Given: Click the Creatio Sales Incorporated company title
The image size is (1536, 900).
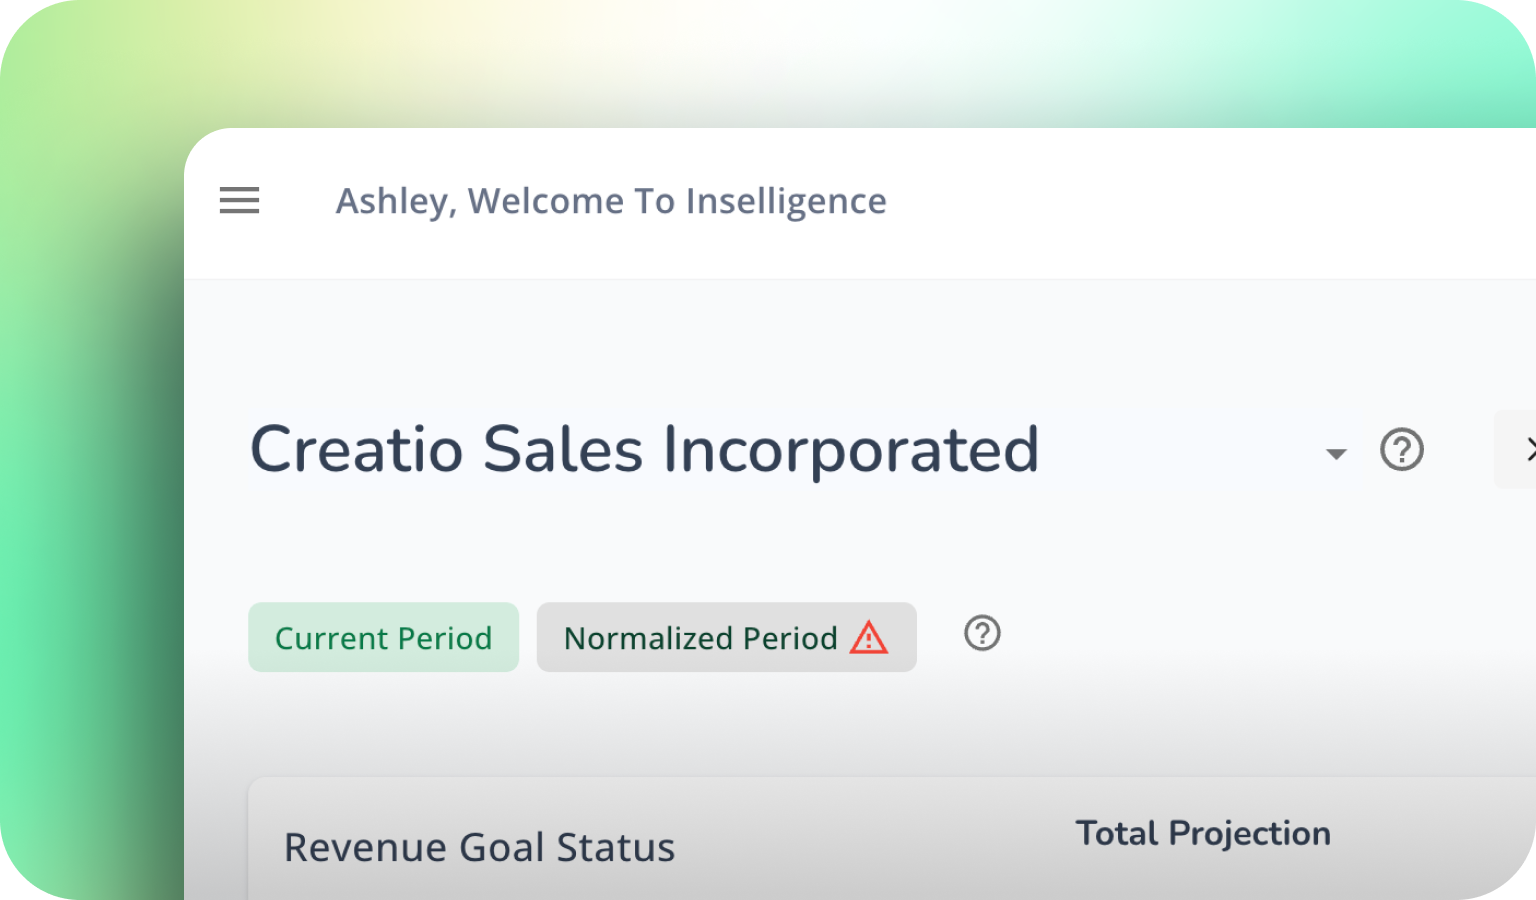Looking at the screenshot, I should [x=644, y=450].
